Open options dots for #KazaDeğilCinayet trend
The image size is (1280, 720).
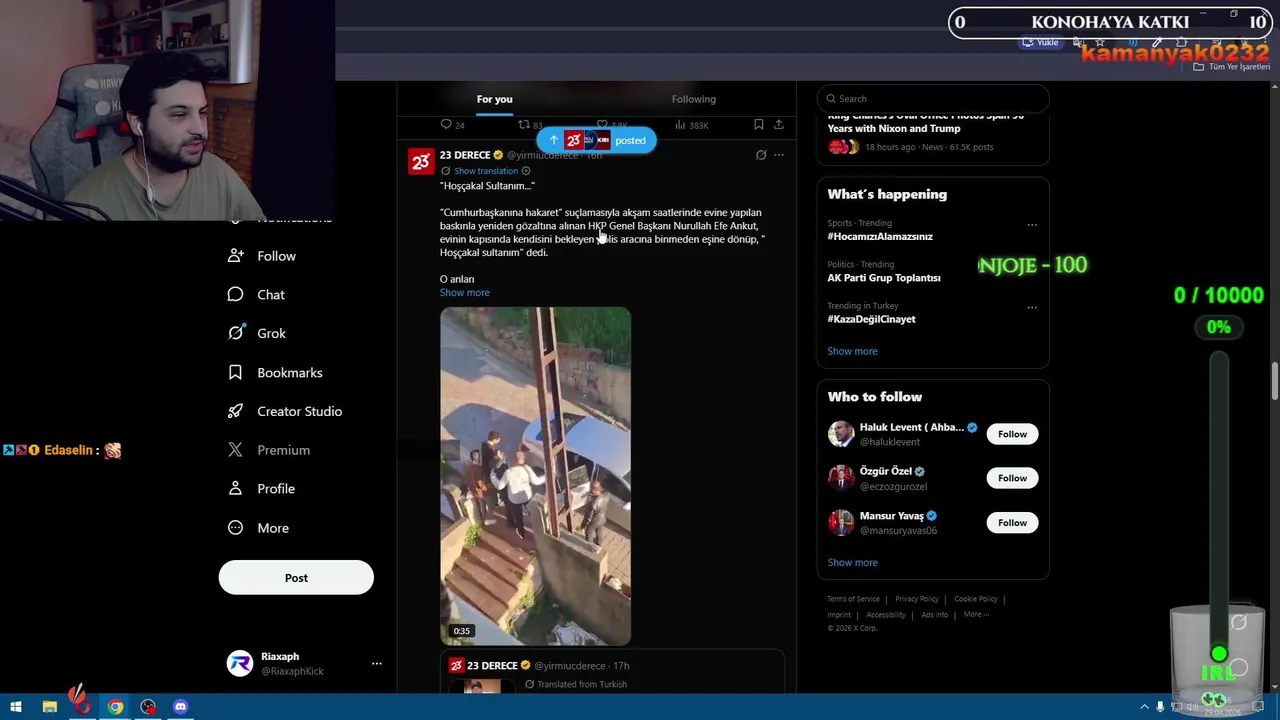(x=1032, y=307)
